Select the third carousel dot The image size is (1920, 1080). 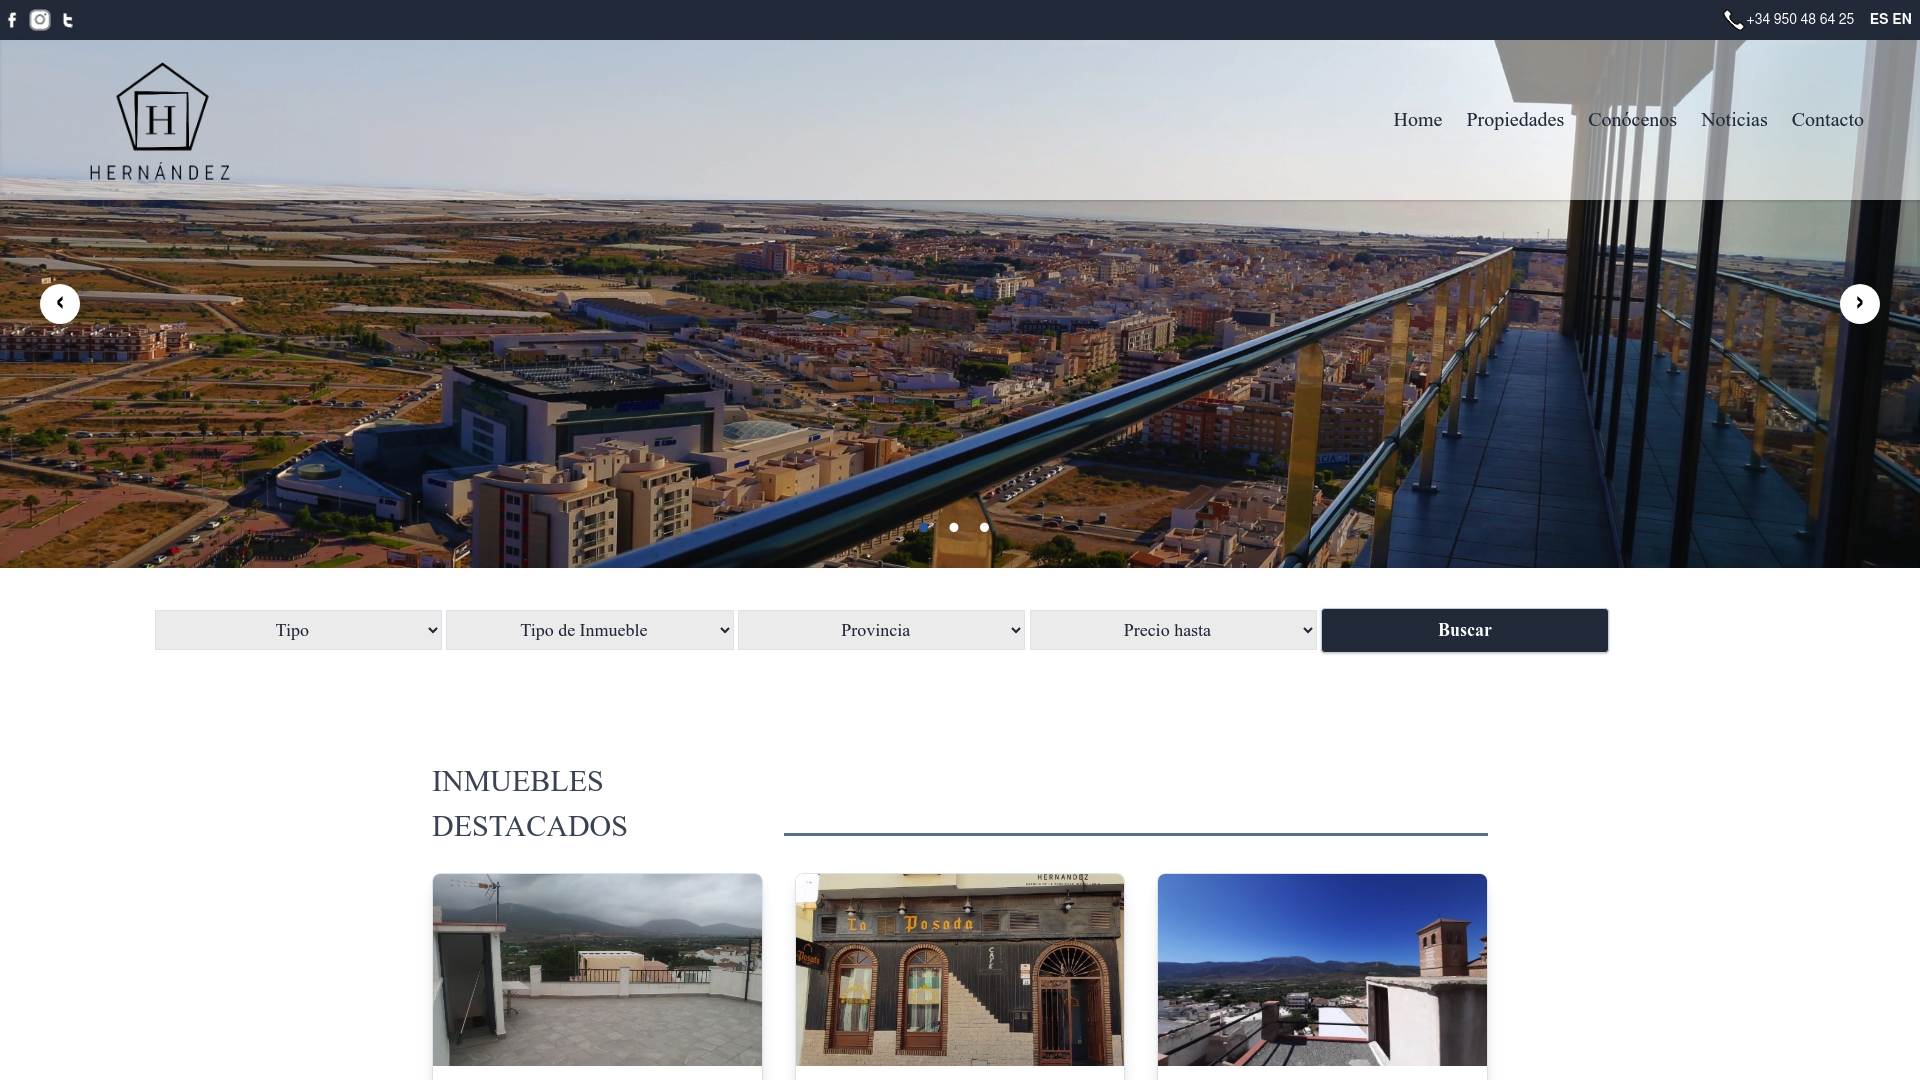[984, 527]
